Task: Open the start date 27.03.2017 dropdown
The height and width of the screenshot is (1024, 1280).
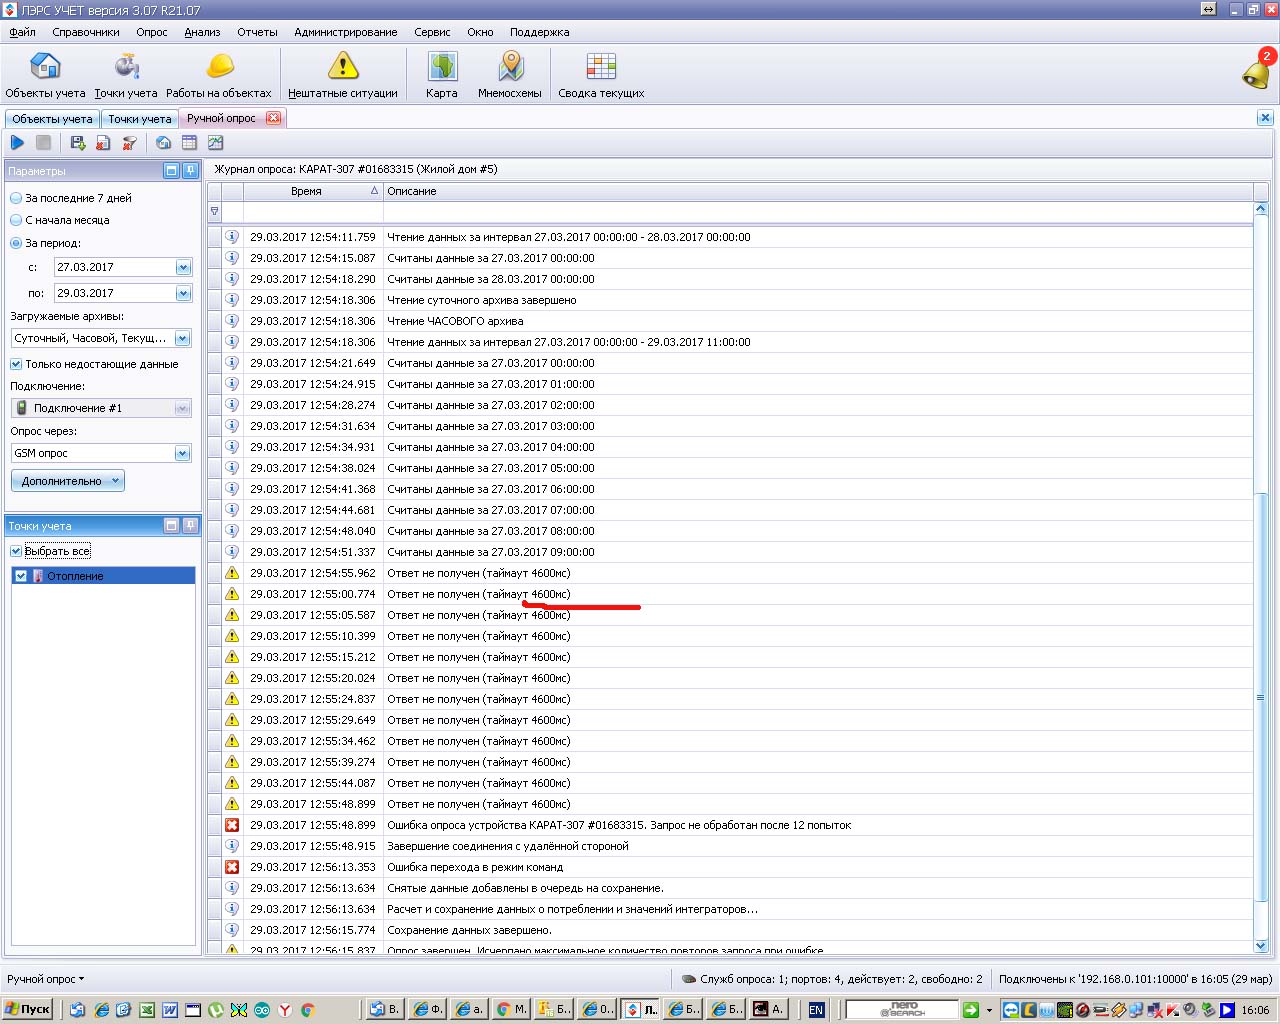Action: coord(183,267)
